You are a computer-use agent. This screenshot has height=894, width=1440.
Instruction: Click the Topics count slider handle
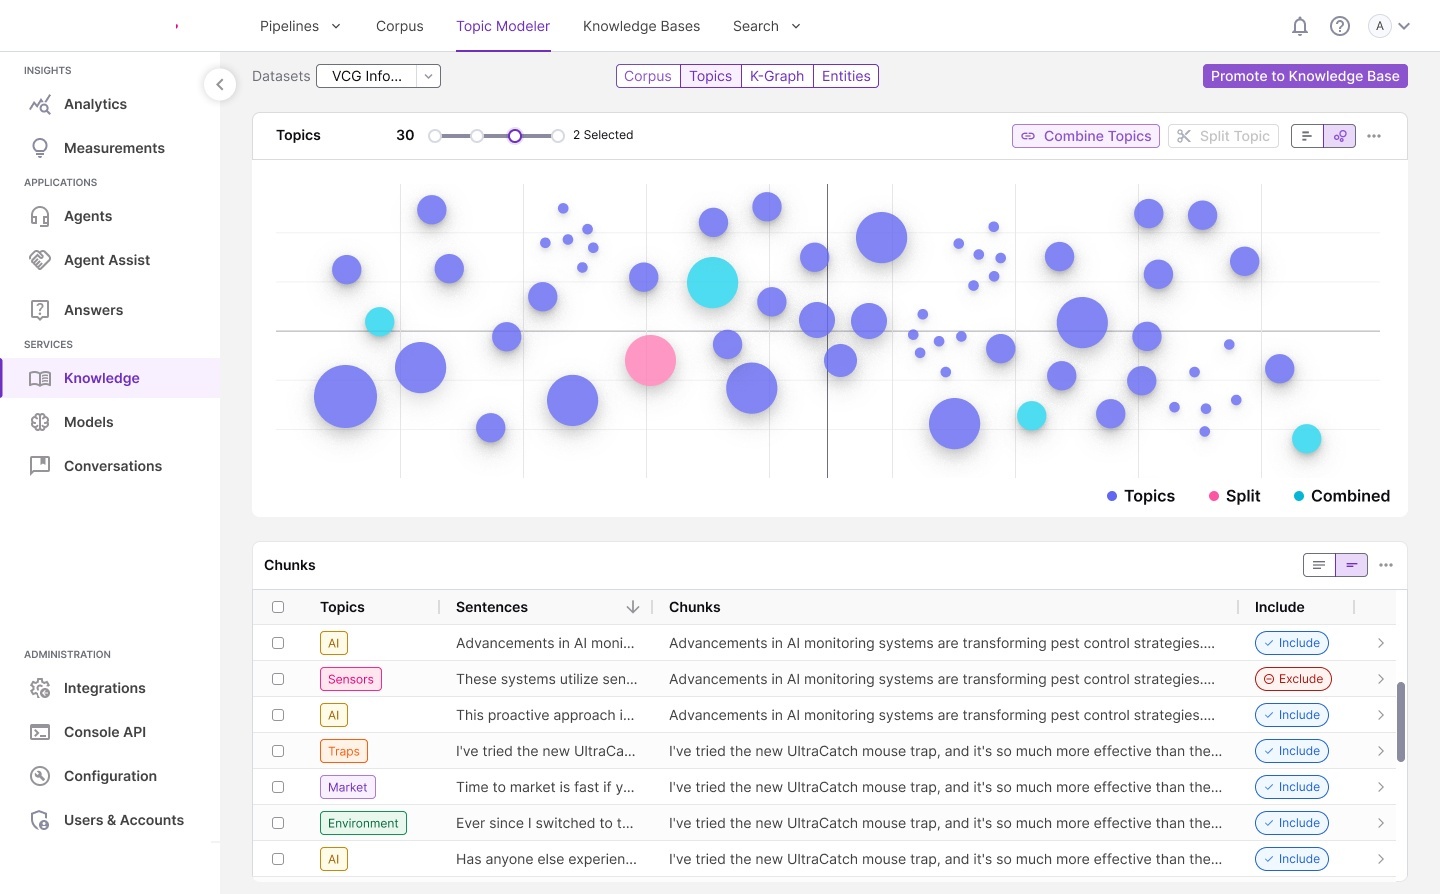[515, 136]
